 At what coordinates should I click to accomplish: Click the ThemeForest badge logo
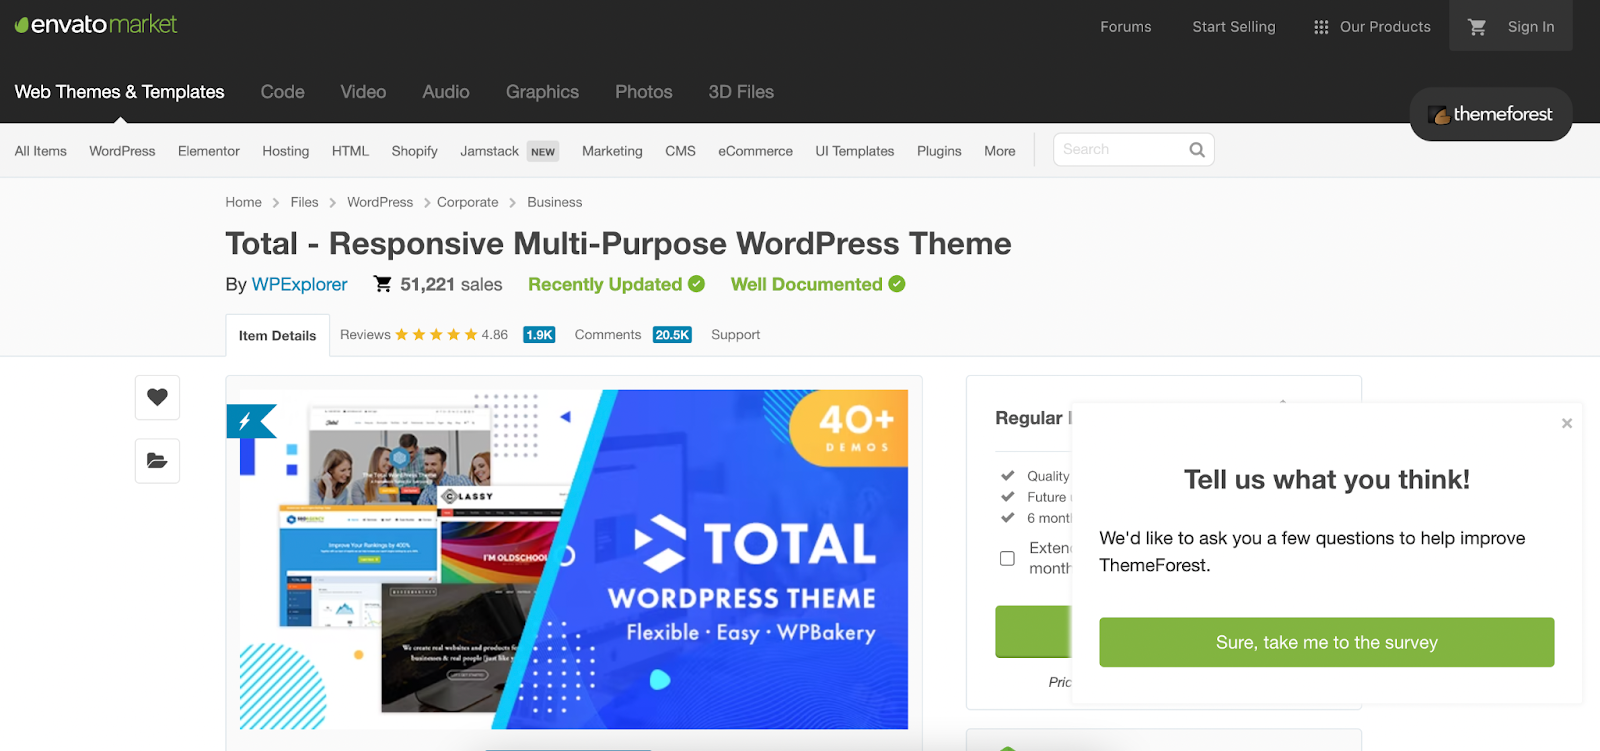tap(1491, 114)
